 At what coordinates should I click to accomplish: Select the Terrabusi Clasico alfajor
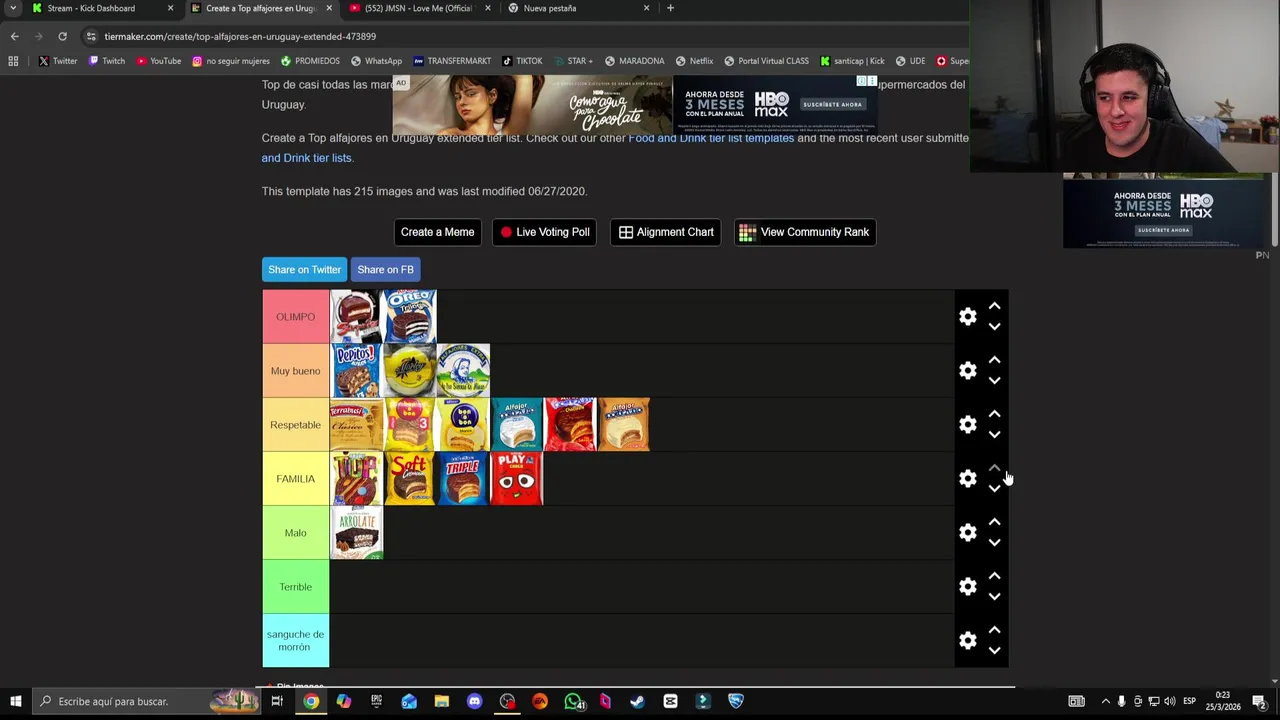click(x=356, y=425)
